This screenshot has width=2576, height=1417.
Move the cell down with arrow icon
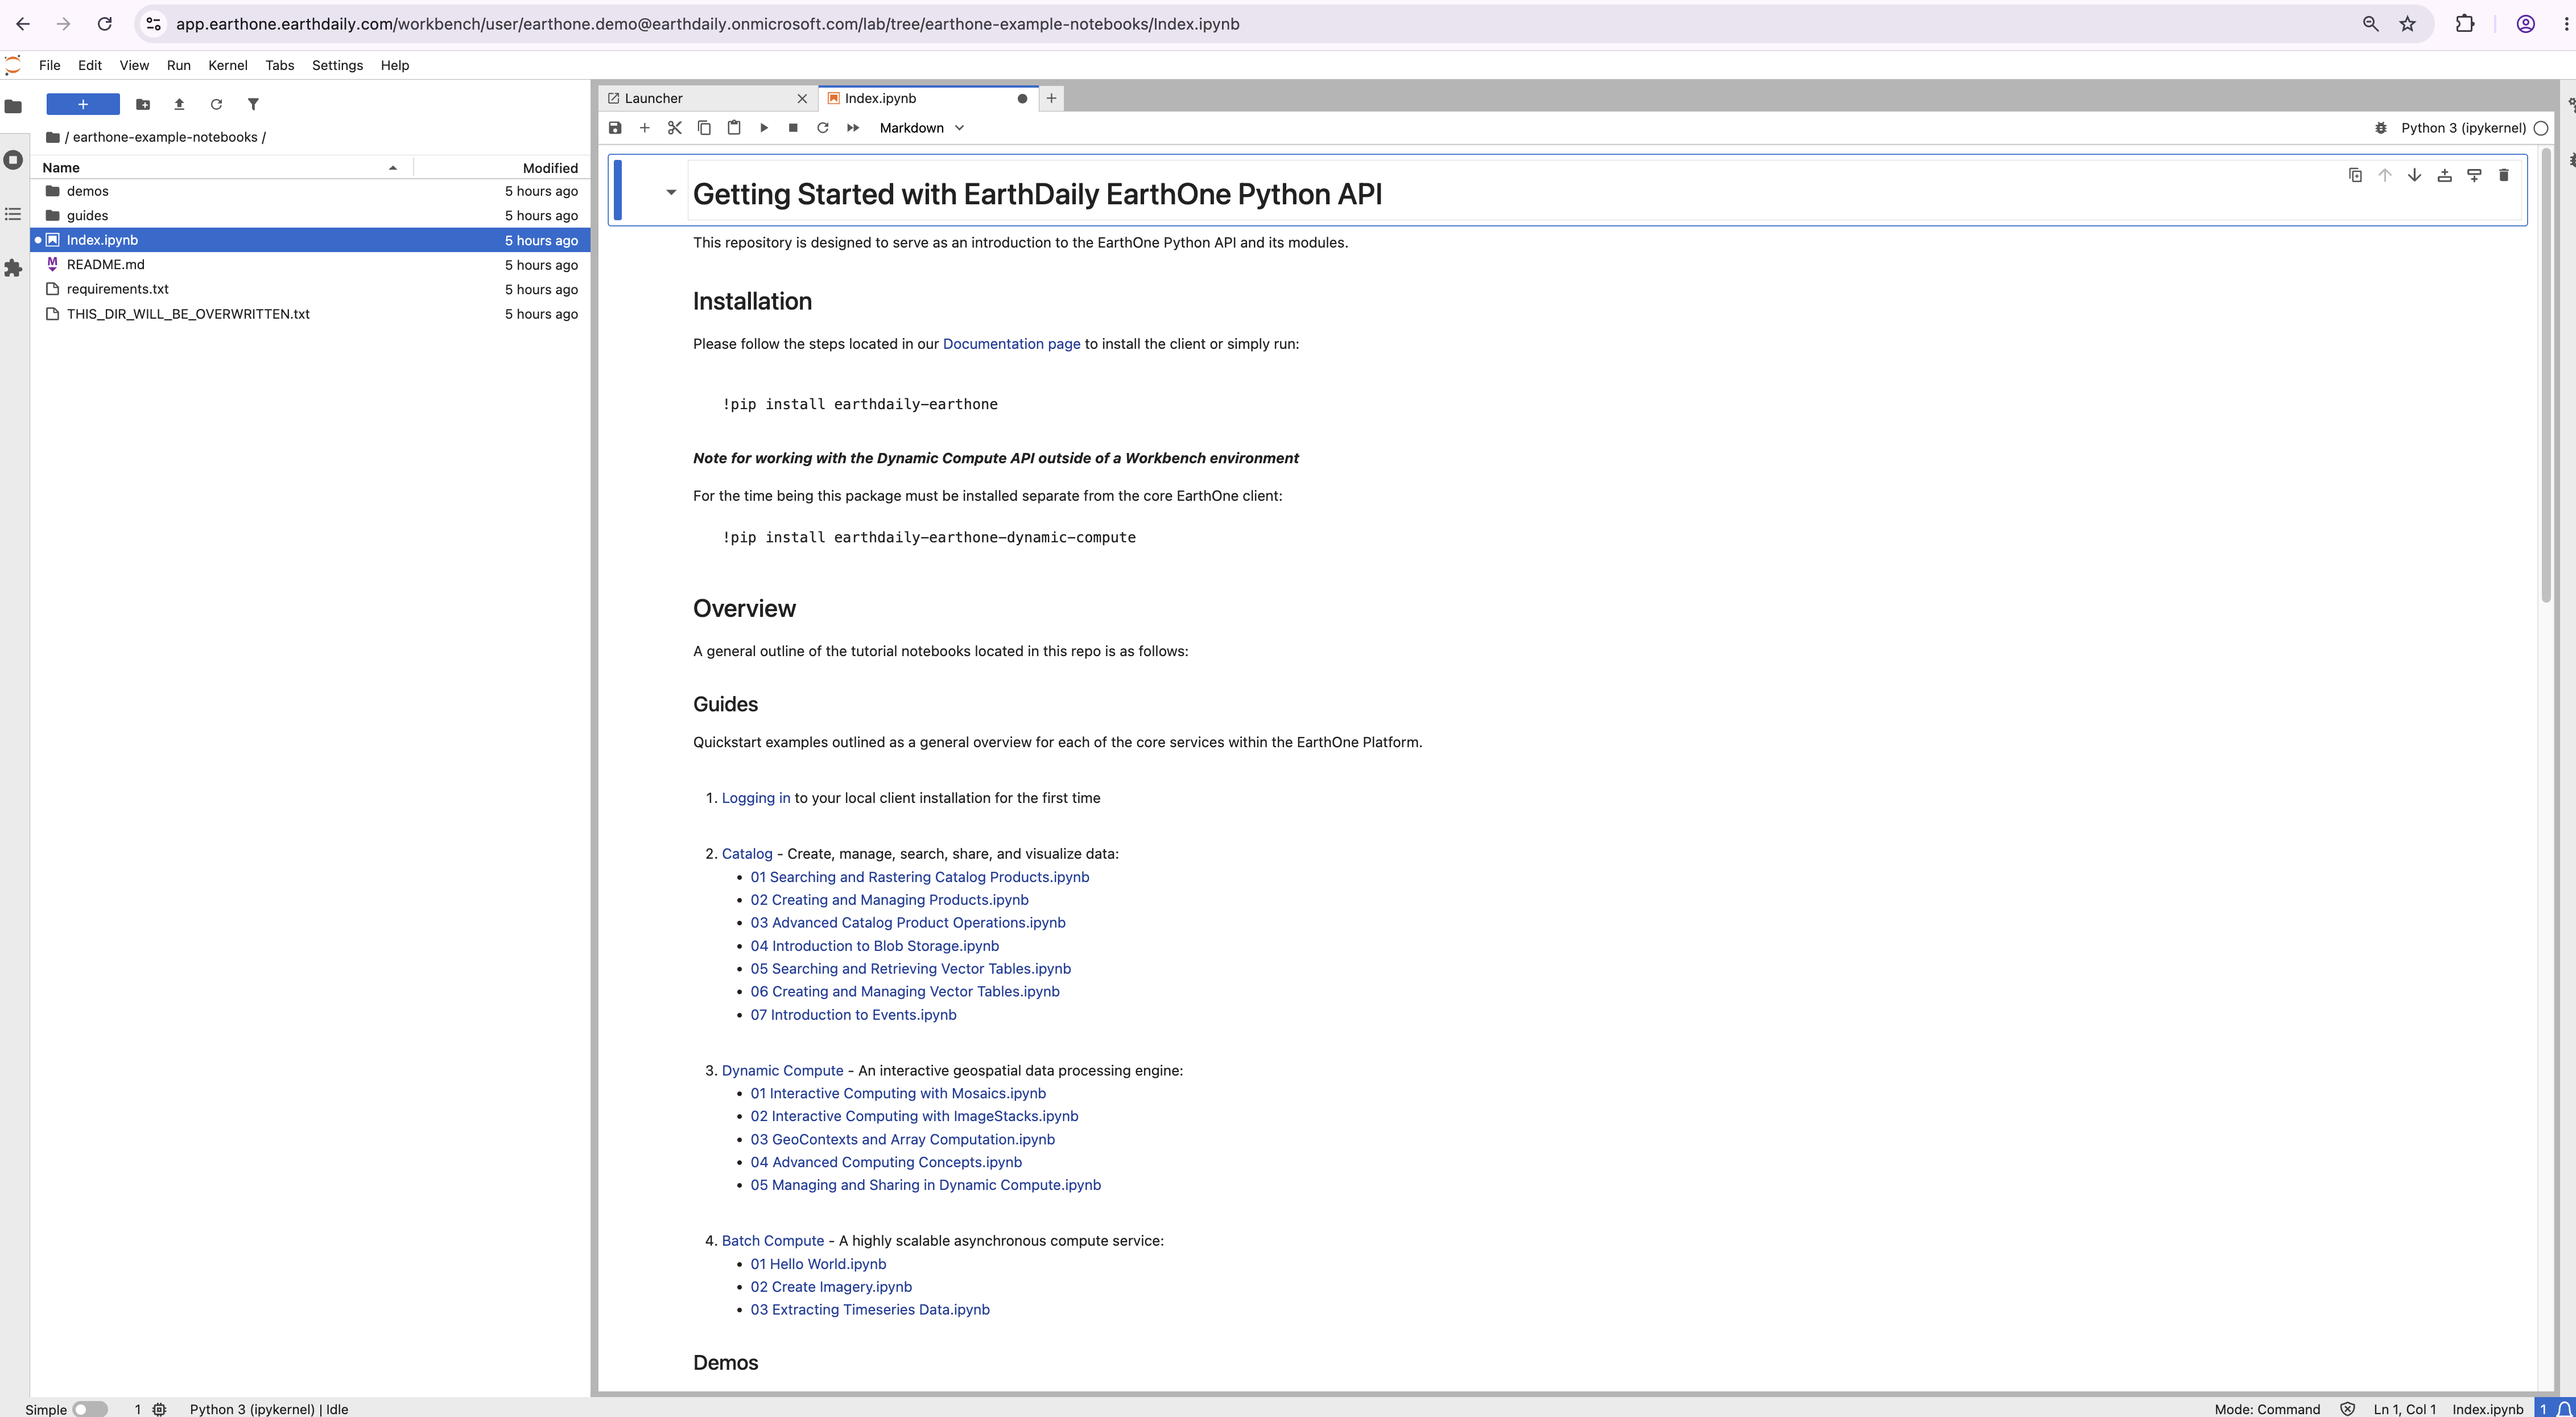(x=2414, y=175)
